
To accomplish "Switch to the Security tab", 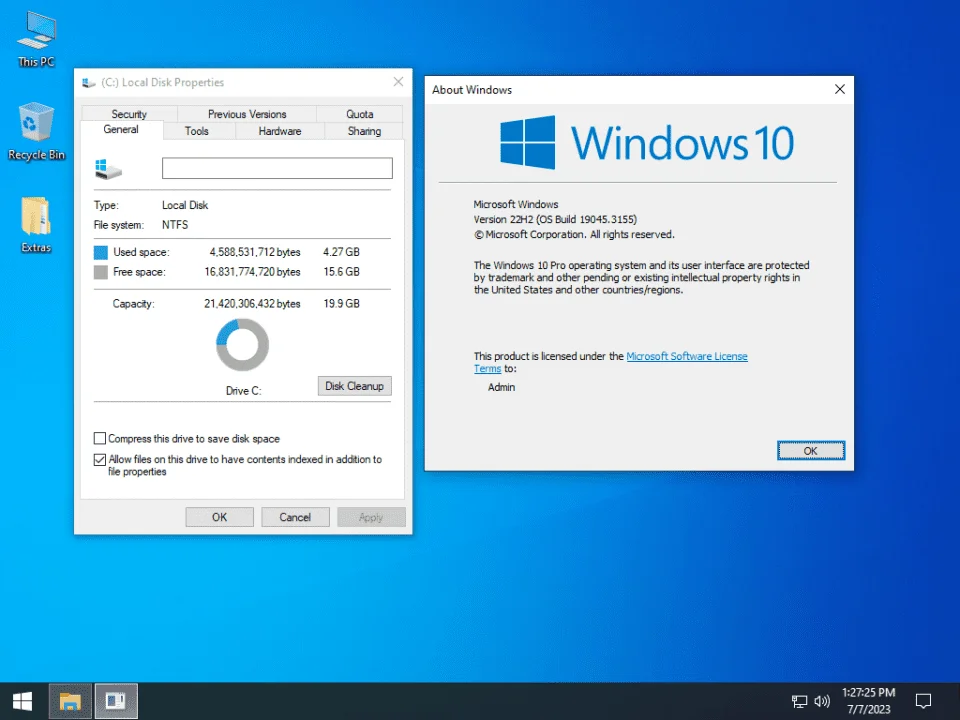I will (x=129, y=114).
